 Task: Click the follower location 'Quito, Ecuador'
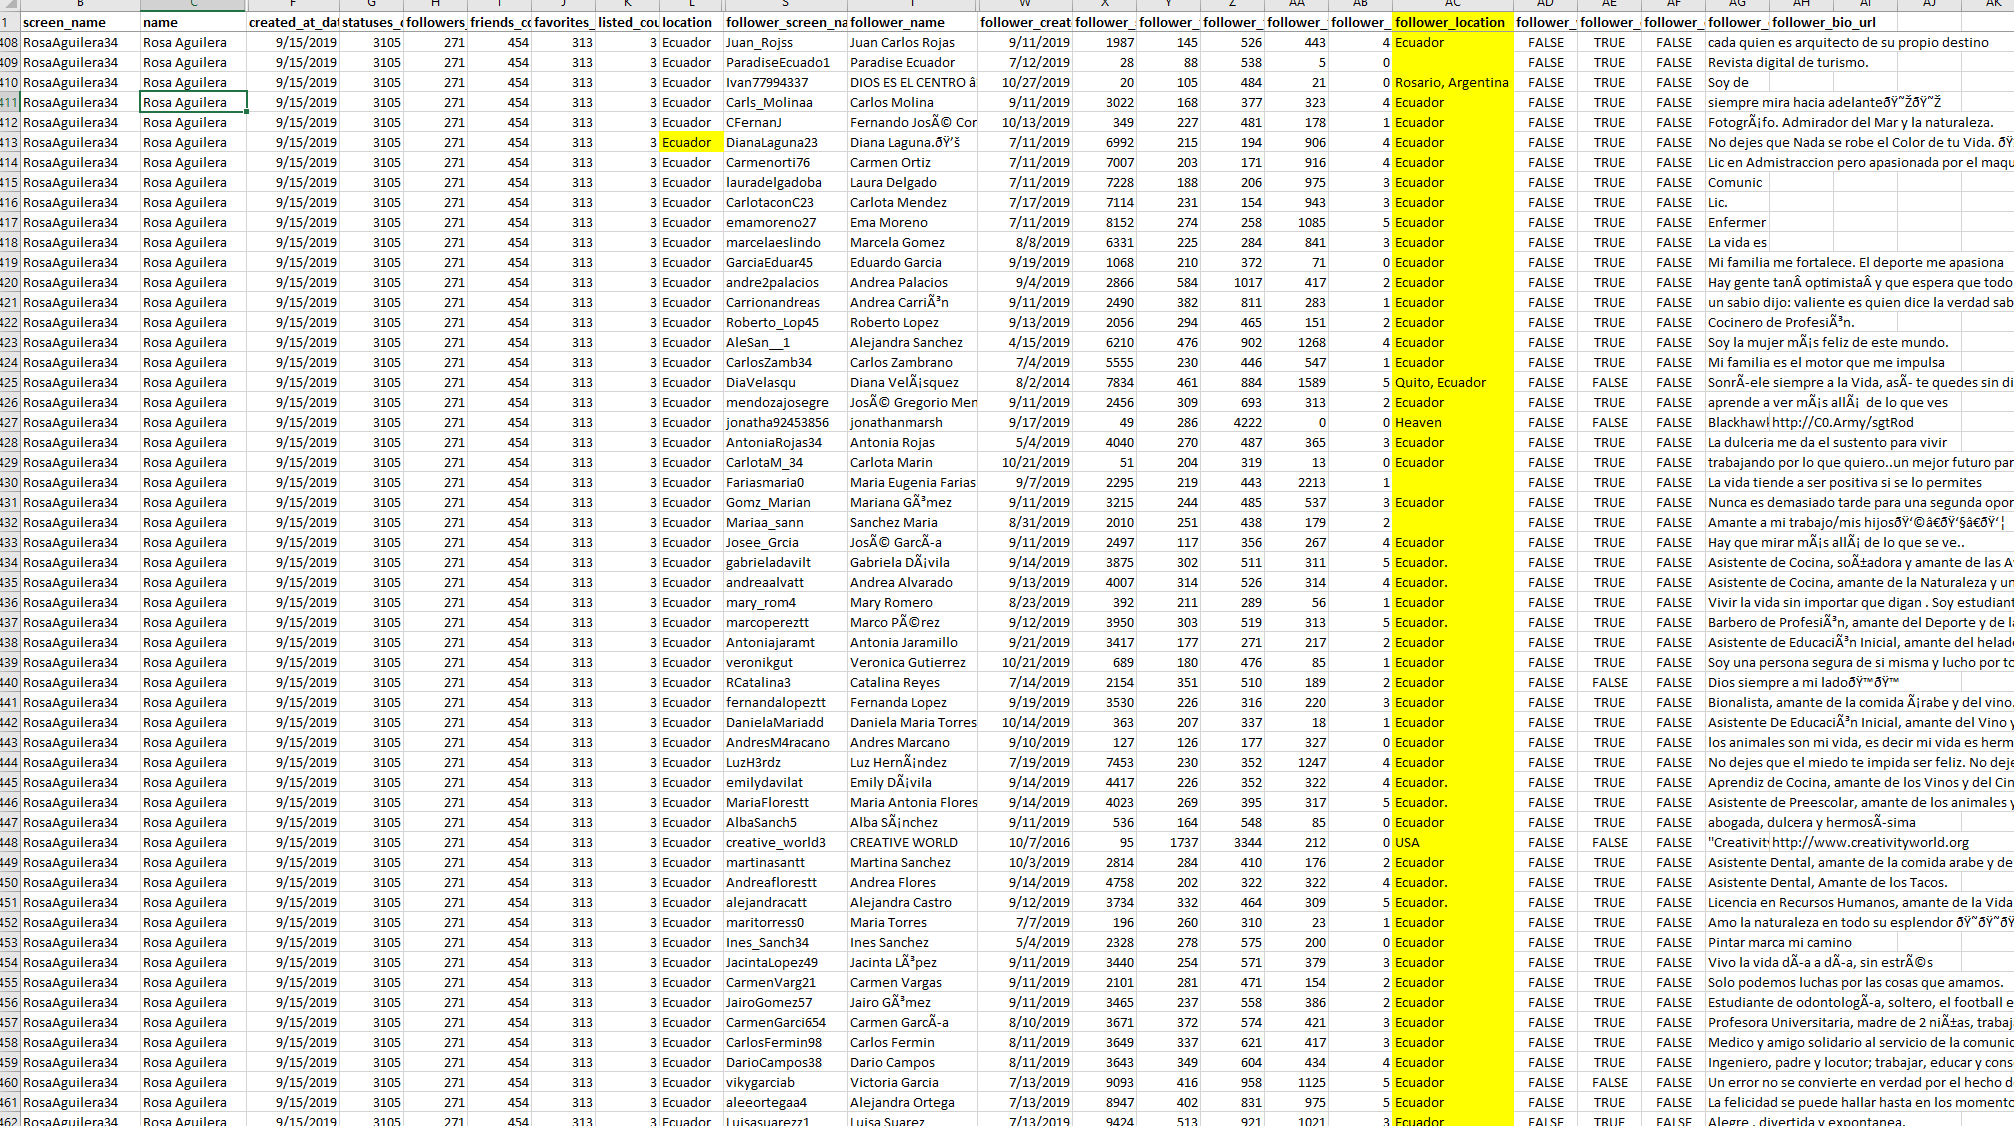(x=1452, y=382)
